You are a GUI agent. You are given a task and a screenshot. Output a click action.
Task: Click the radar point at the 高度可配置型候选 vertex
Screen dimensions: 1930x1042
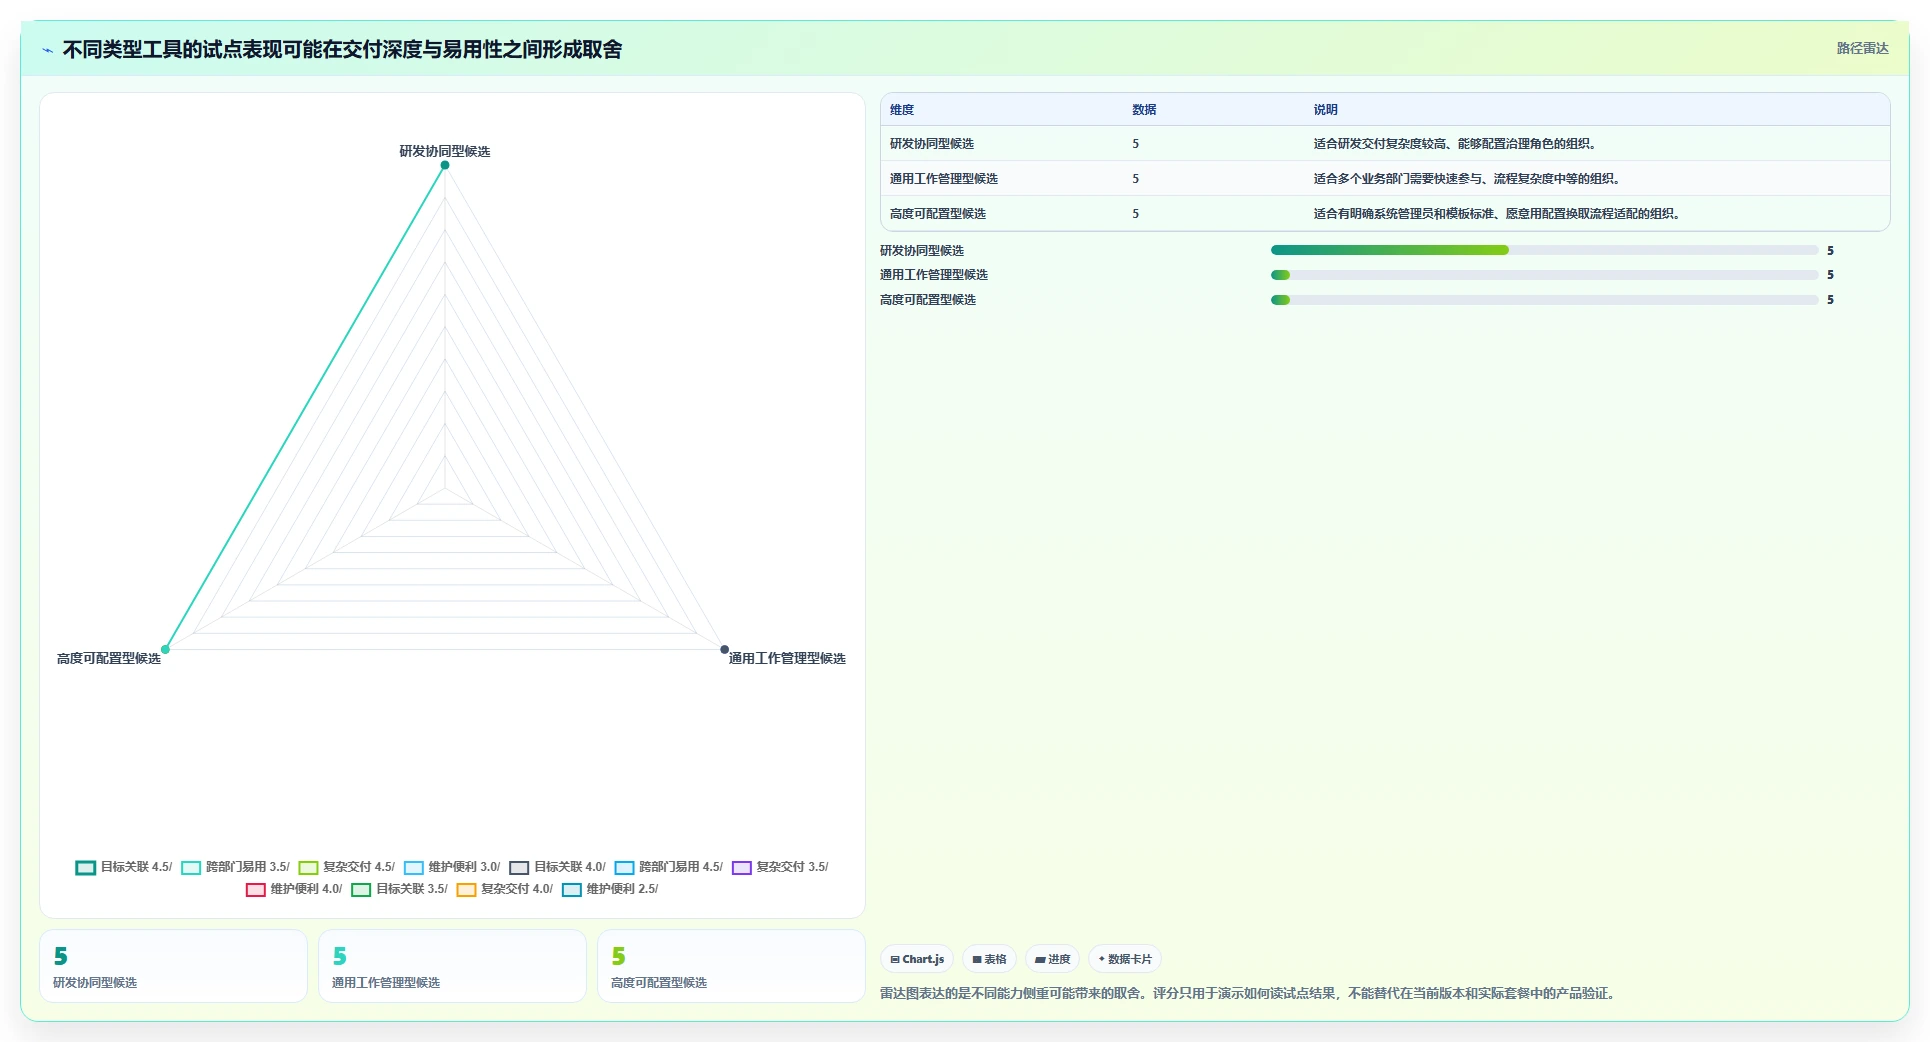(x=166, y=649)
